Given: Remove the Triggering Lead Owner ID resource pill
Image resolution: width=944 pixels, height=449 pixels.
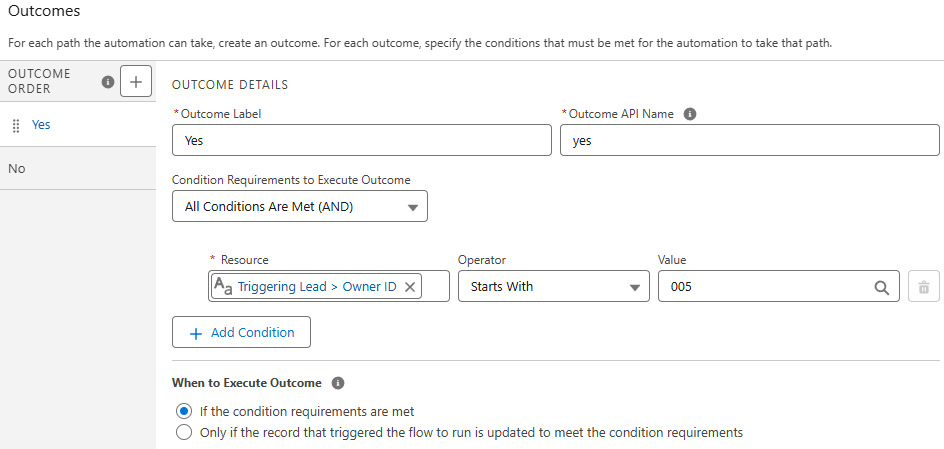Looking at the screenshot, I should (x=410, y=287).
